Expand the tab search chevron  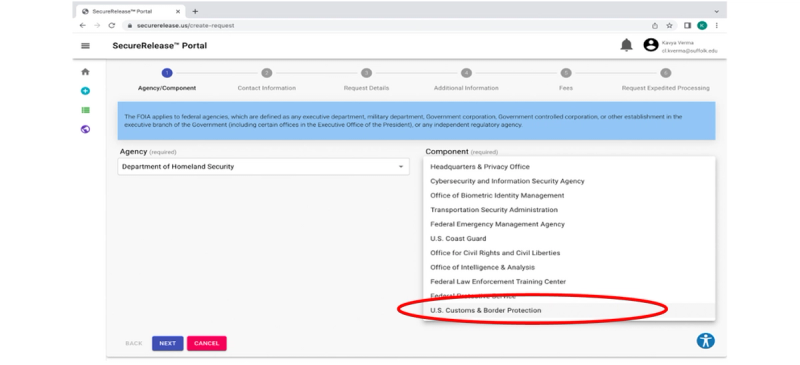point(716,11)
